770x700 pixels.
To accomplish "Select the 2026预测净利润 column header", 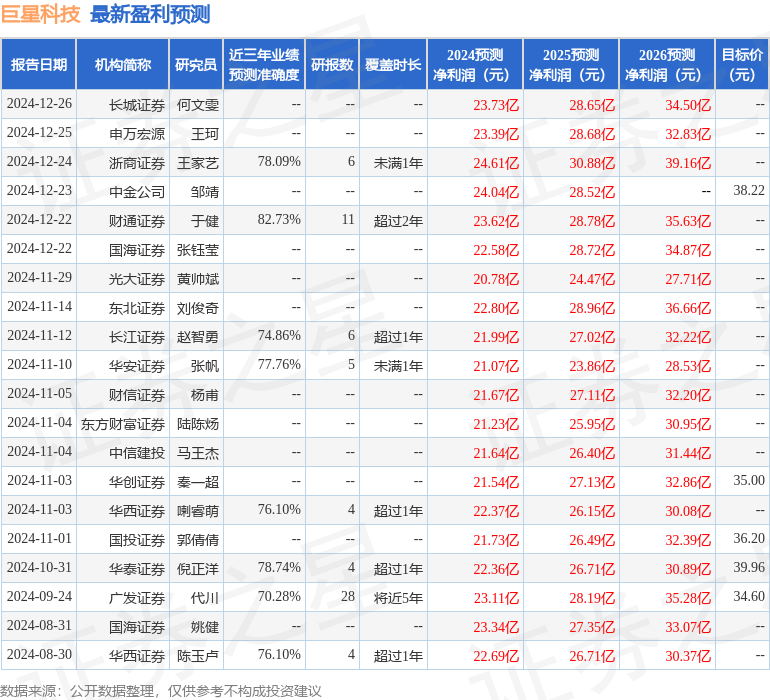I will pyautogui.click(x=667, y=64).
